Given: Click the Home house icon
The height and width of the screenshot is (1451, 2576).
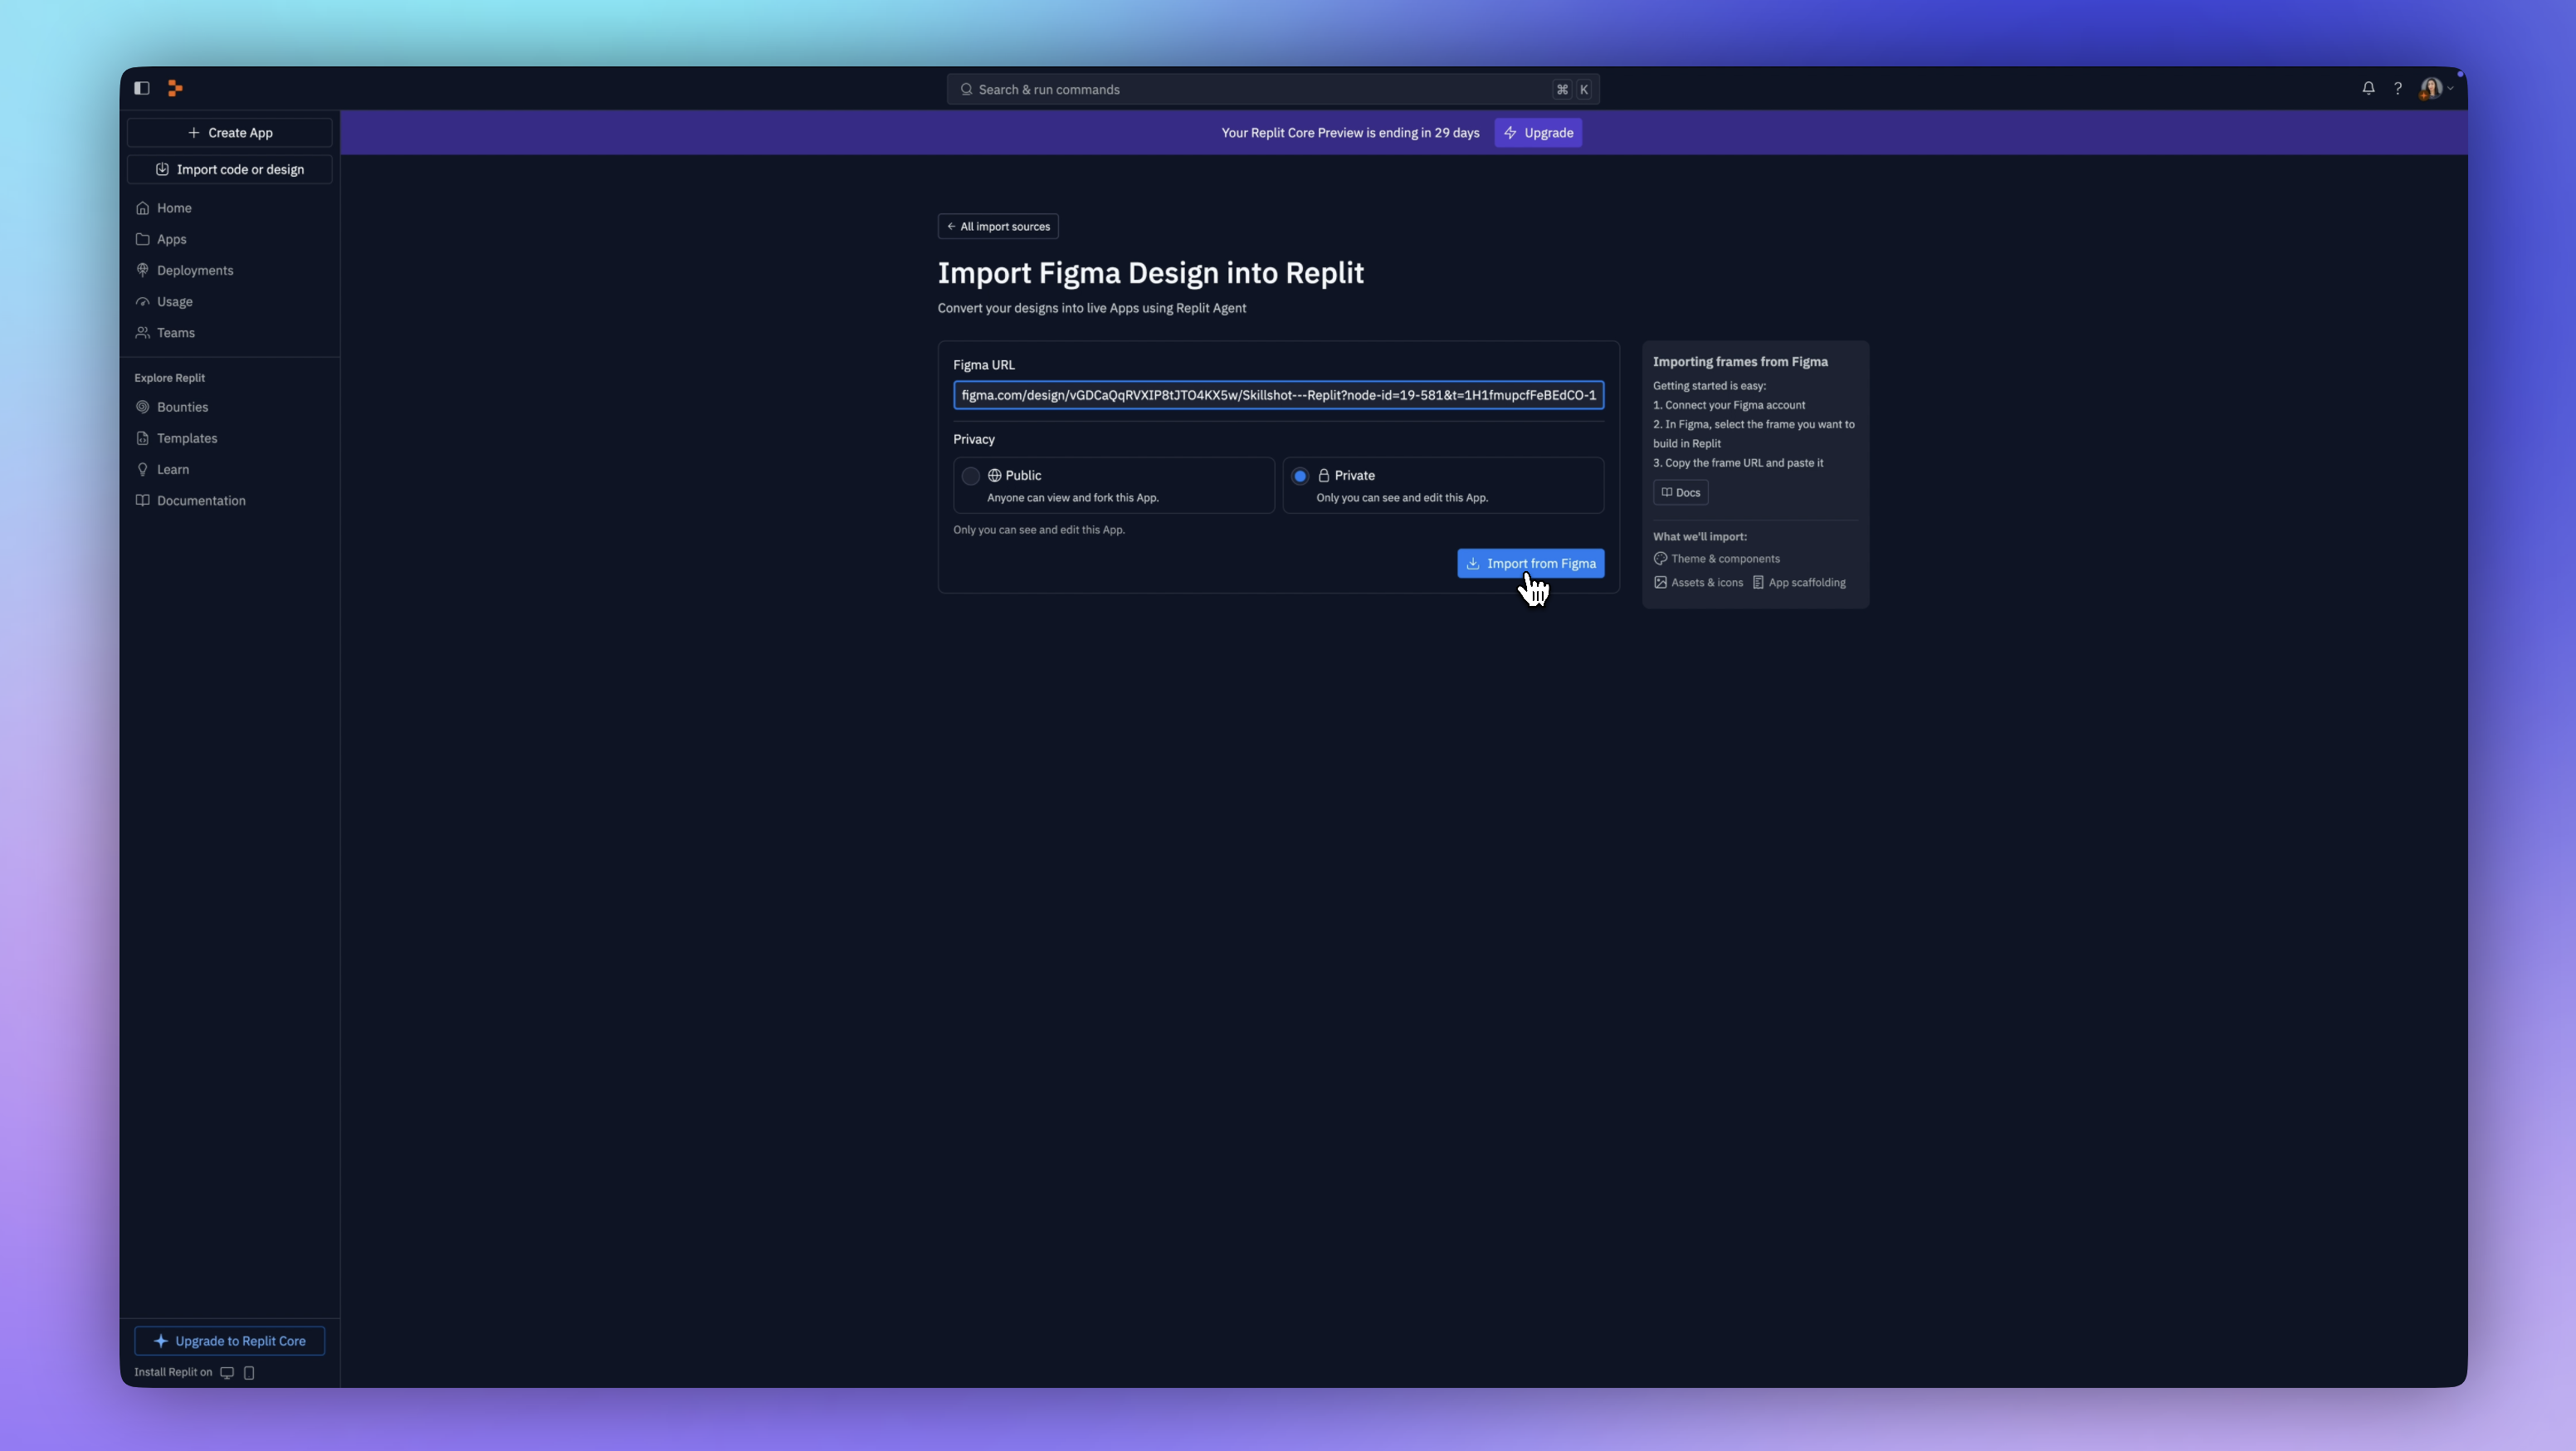Looking at the screenshot, I should click(x=143, y=208).
